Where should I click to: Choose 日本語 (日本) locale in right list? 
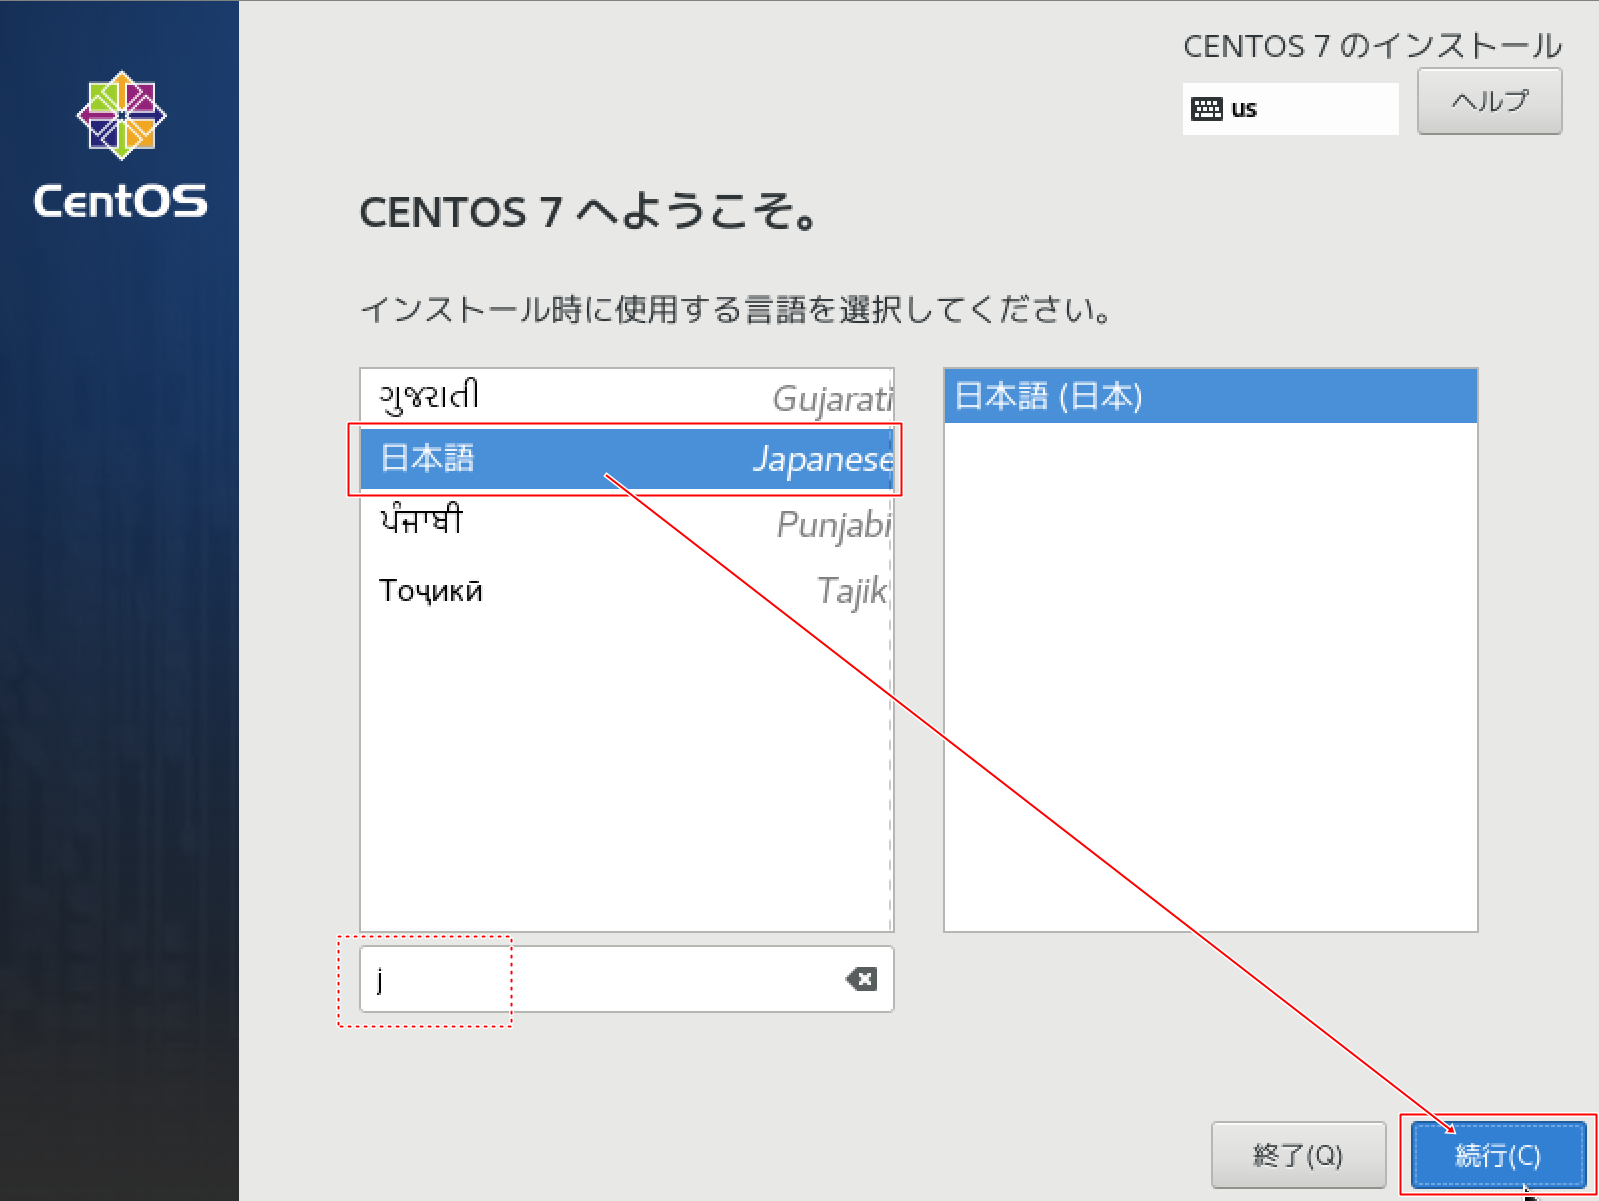click(1210, 396)
